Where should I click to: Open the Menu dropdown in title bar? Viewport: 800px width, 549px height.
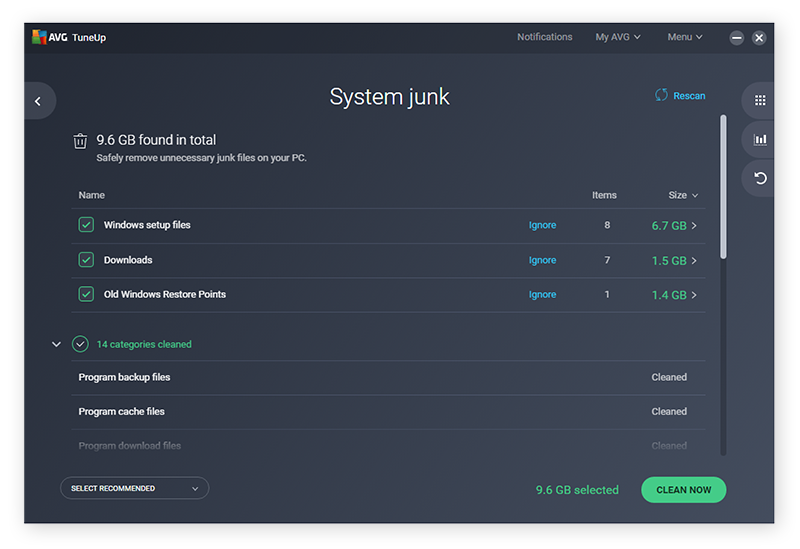click(684, 37)
